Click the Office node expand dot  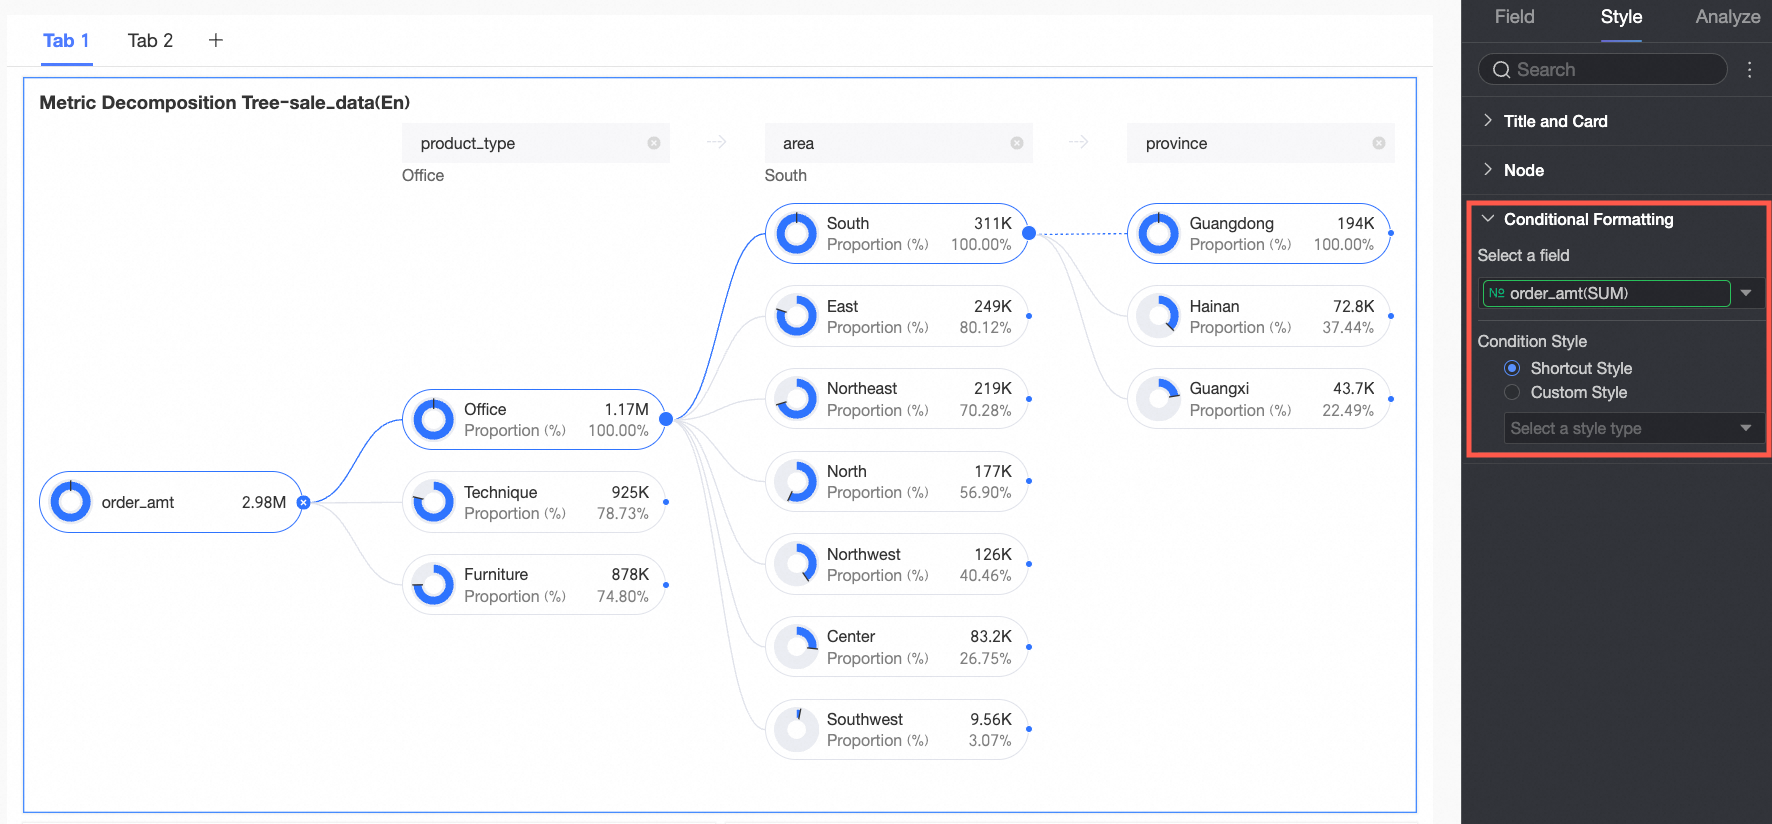tap(666, 419)
